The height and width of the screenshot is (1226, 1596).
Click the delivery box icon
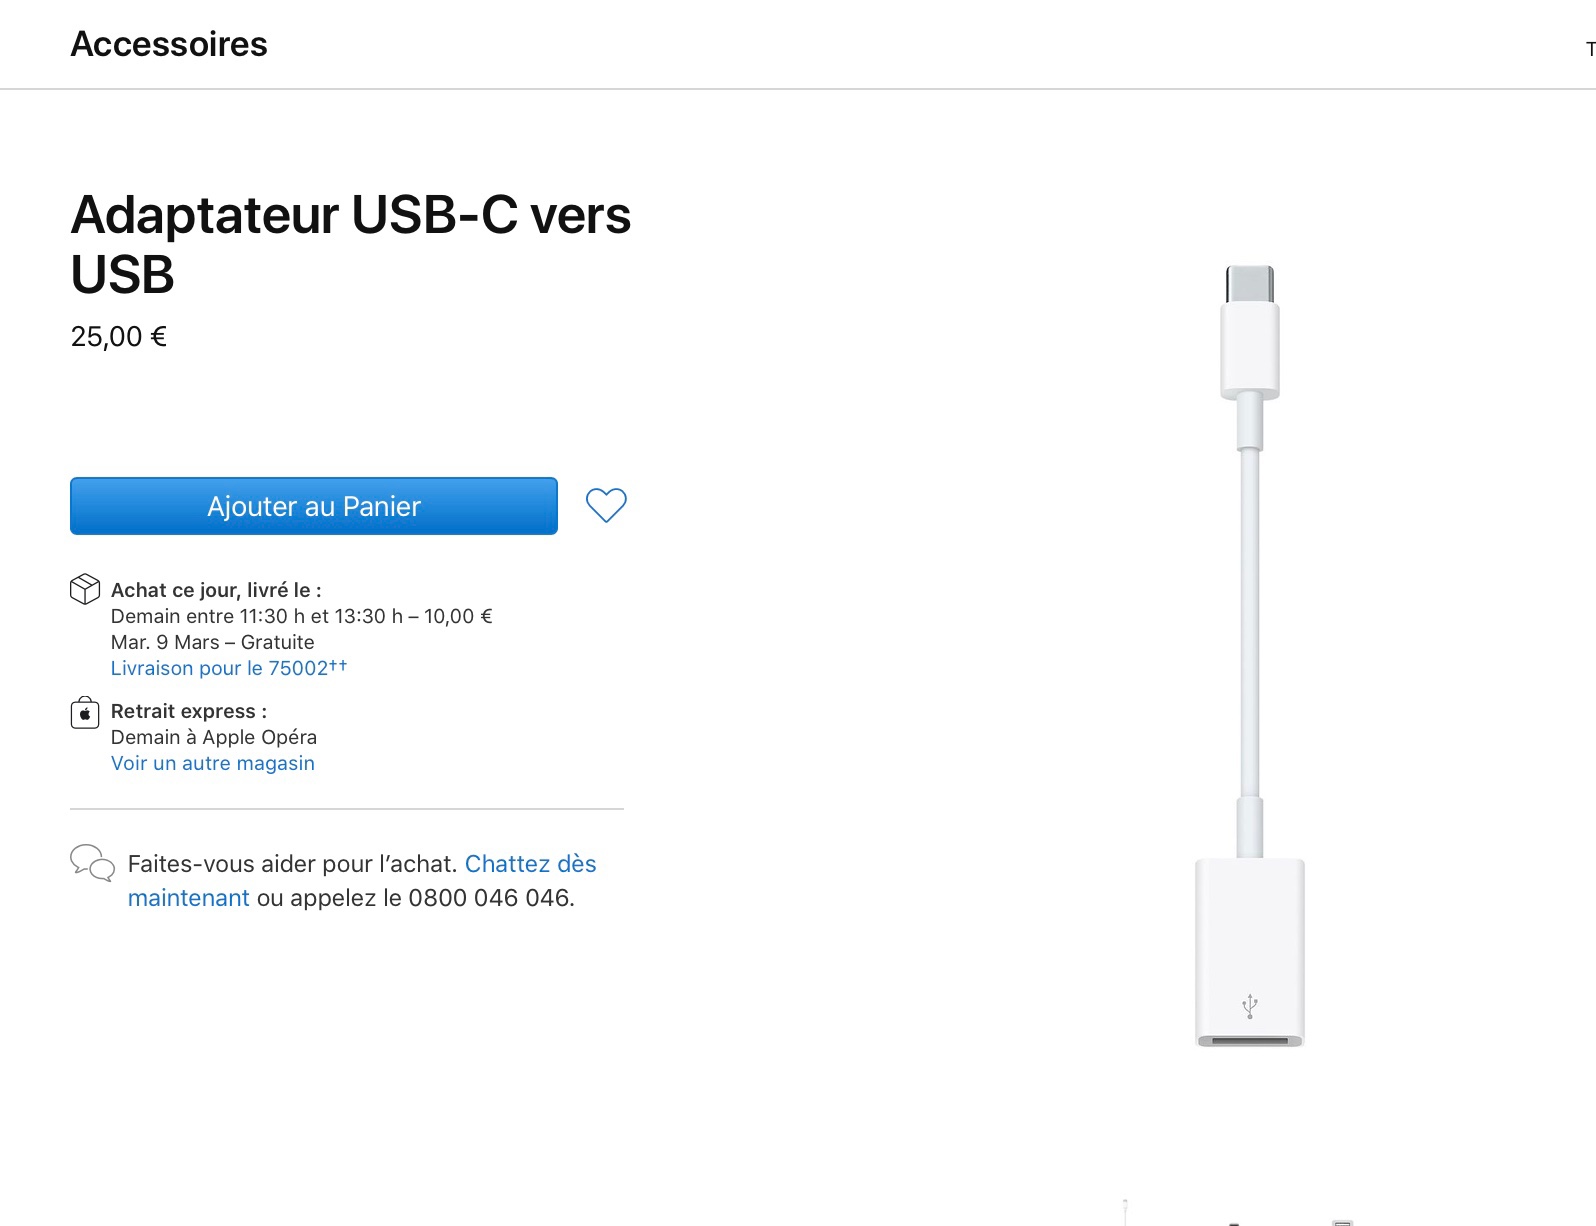pyautogui.click(x=85, y=589)
